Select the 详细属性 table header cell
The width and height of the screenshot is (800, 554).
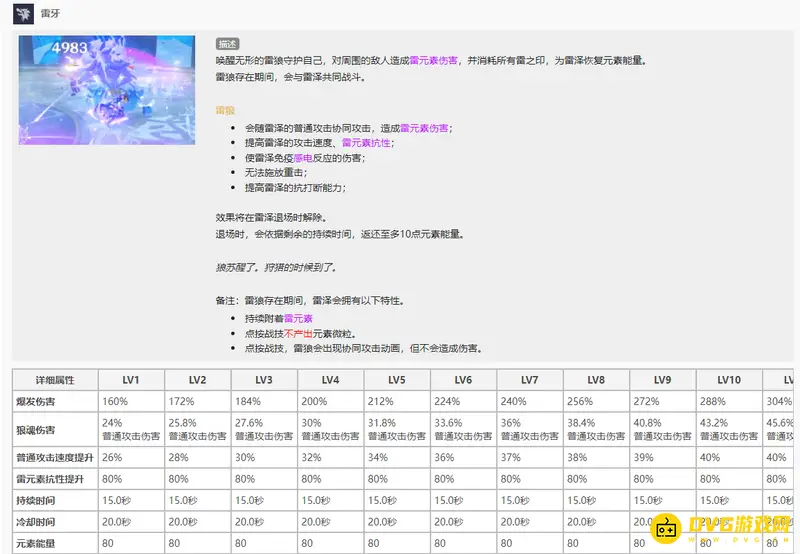[x=54, y=380]
